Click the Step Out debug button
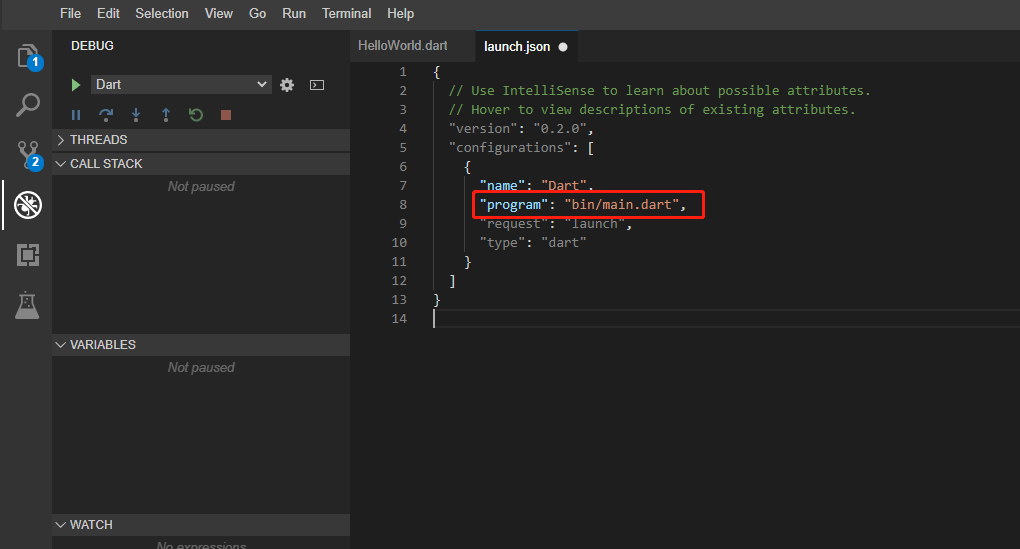The height and width of the screenshot is (549, 1020). [x=166, y=115]
